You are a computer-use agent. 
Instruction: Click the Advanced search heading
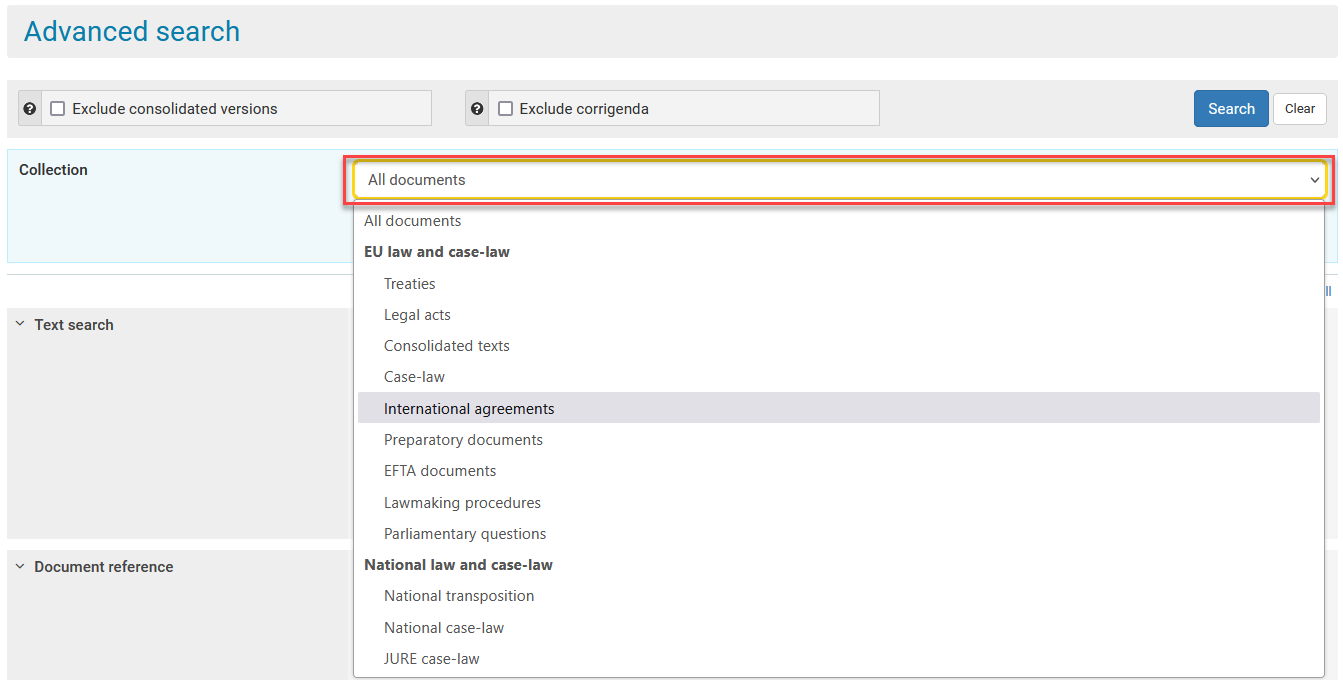[x=132, y=31]
